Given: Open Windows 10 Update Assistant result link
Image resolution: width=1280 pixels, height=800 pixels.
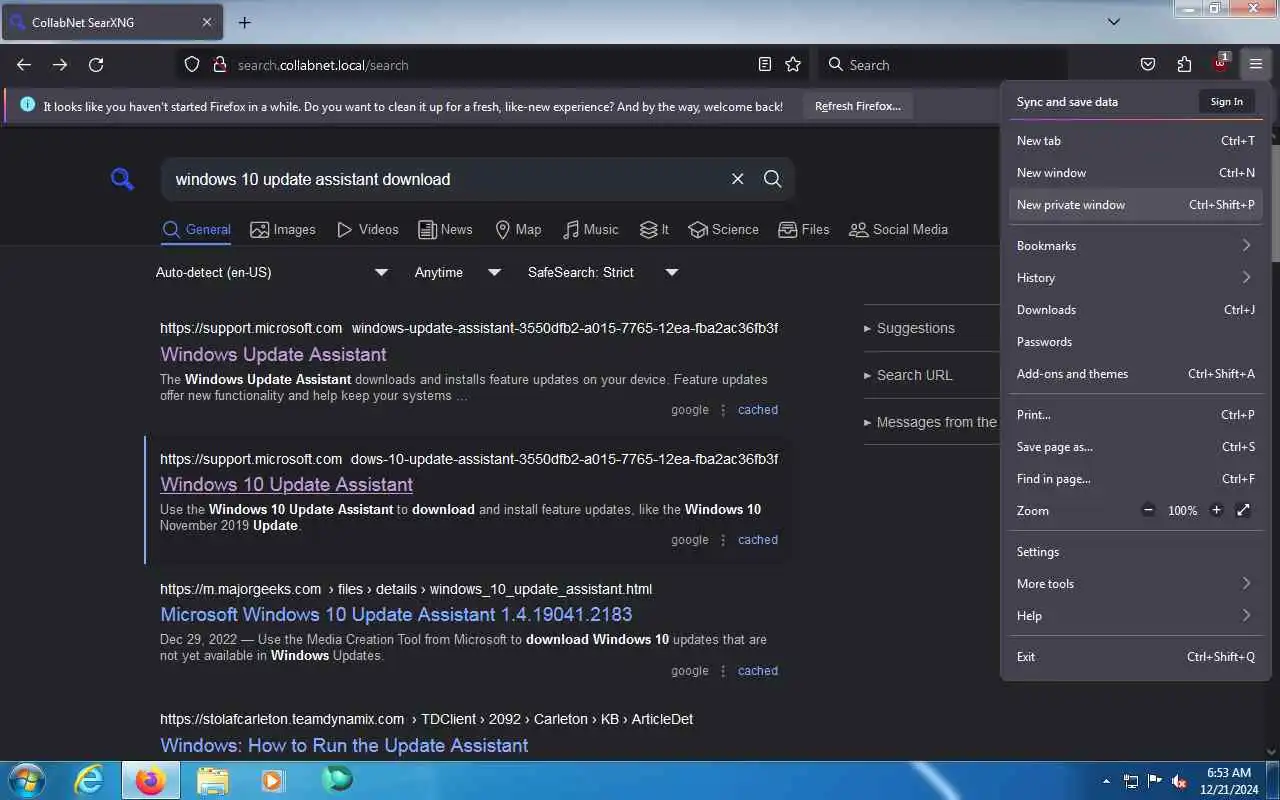Looking at the screenshot, I should 286,484.
